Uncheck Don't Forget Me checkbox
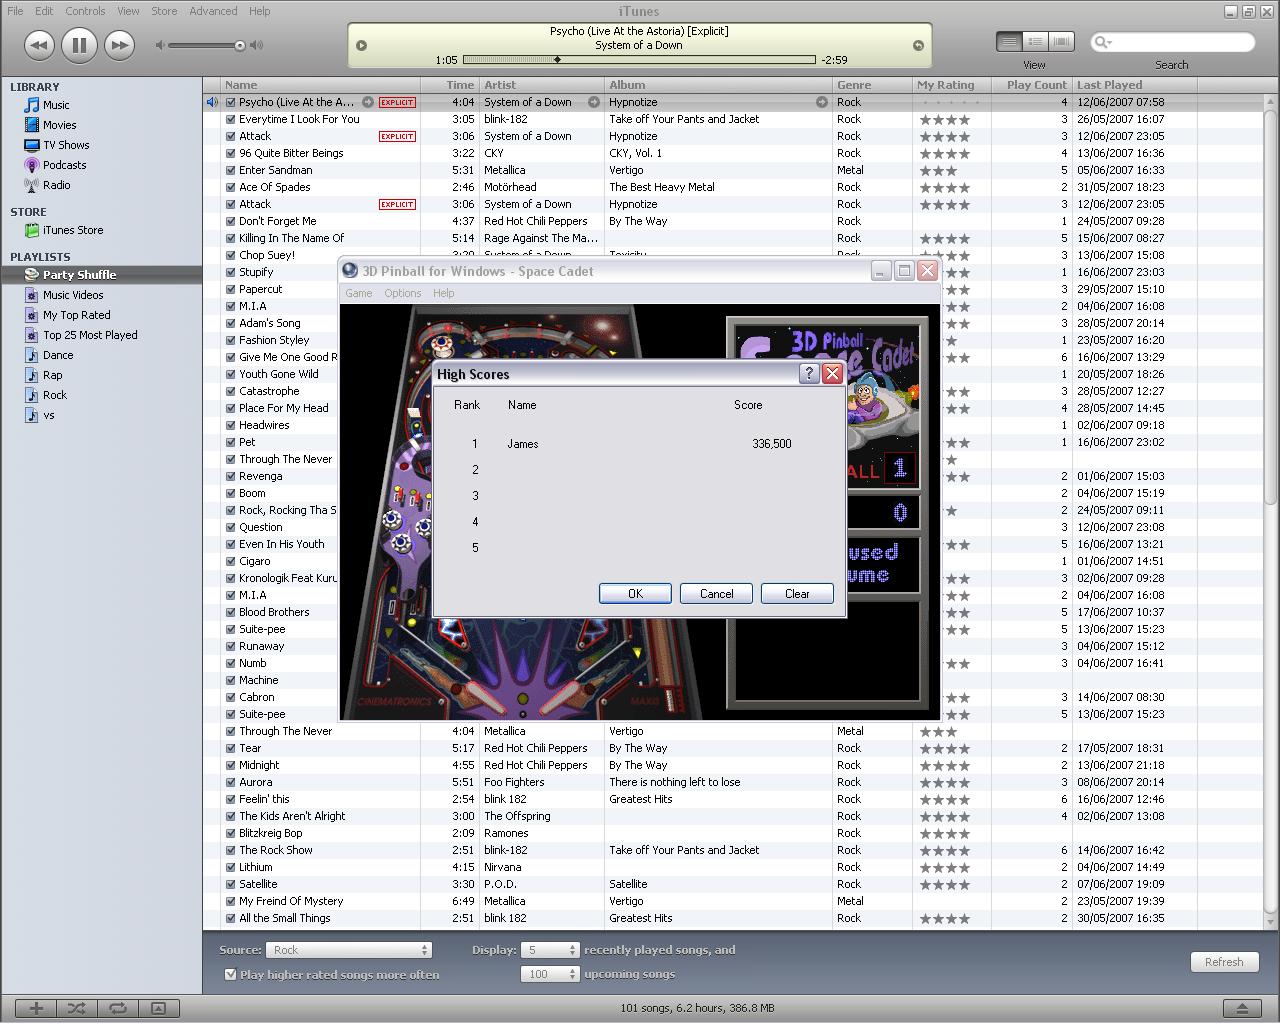Viewport: 1280px width, 1024px height. click(231, 221)
